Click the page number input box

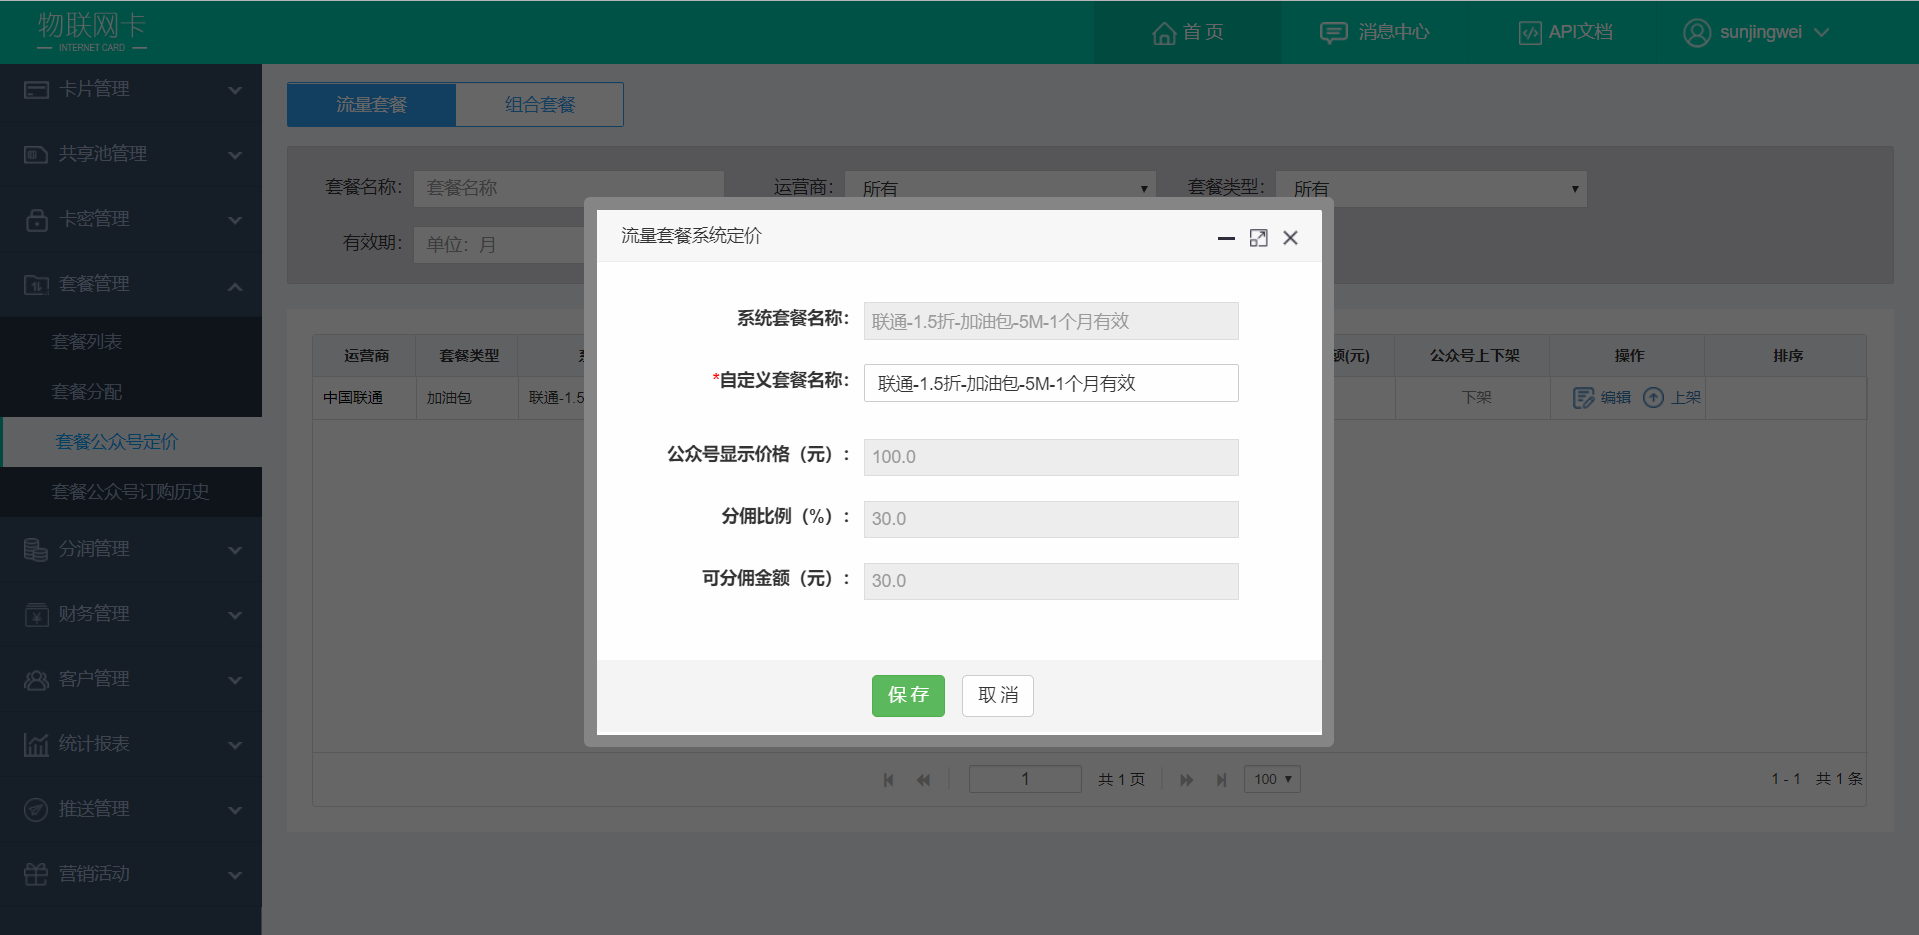pos(1025,779)
